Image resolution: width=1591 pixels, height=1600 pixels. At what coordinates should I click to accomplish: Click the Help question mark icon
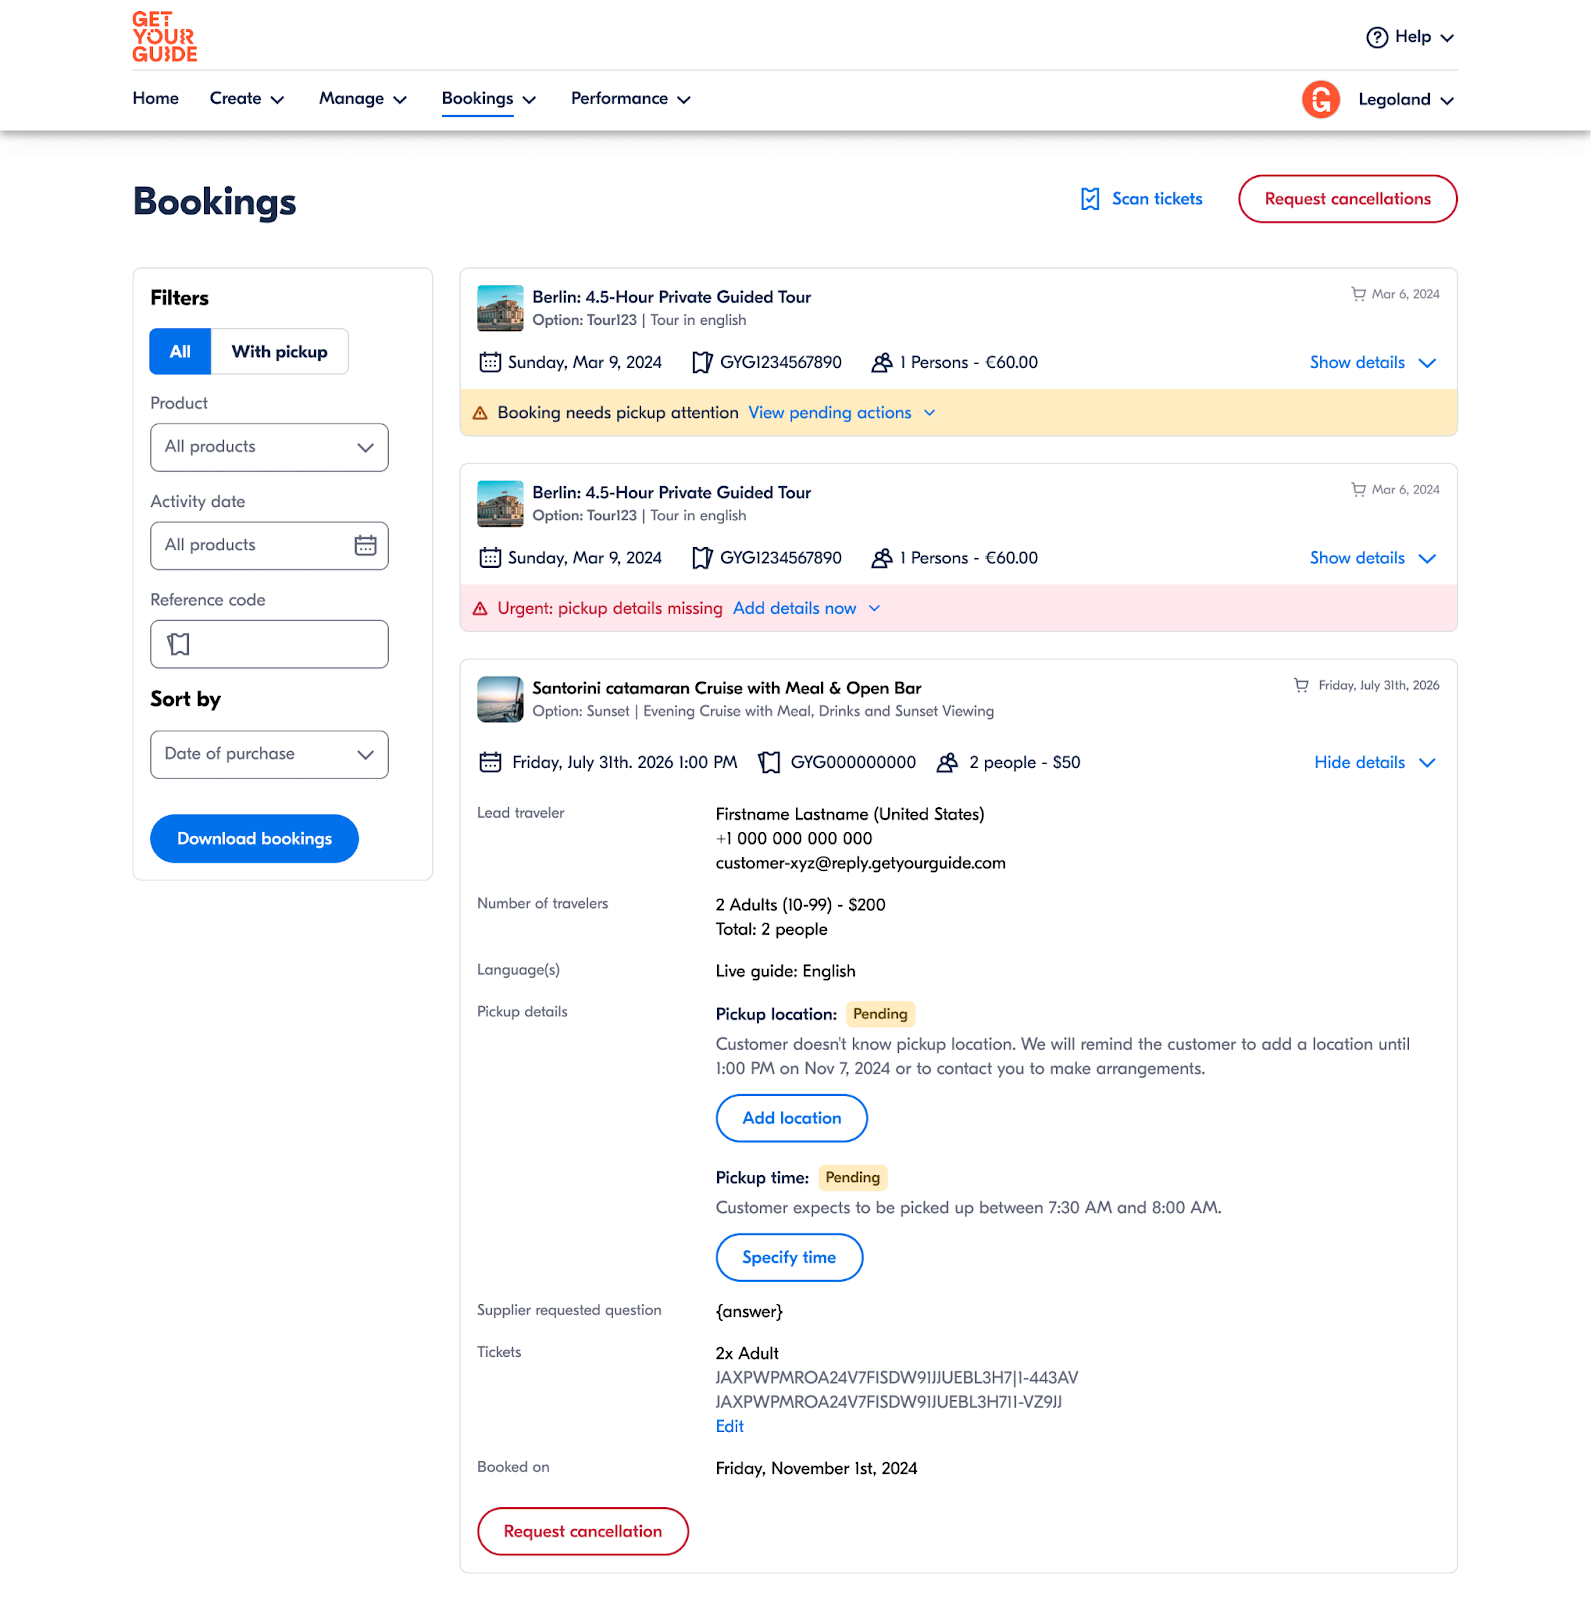point(1377,37)
